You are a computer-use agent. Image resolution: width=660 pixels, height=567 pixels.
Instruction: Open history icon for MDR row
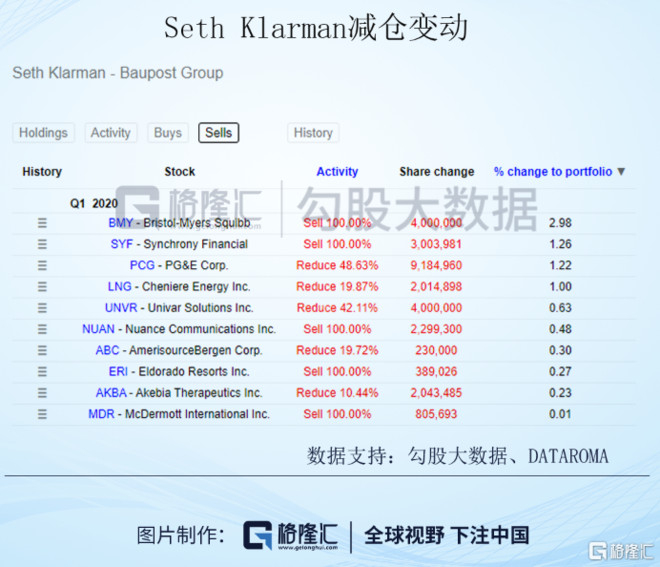[42, 414]
